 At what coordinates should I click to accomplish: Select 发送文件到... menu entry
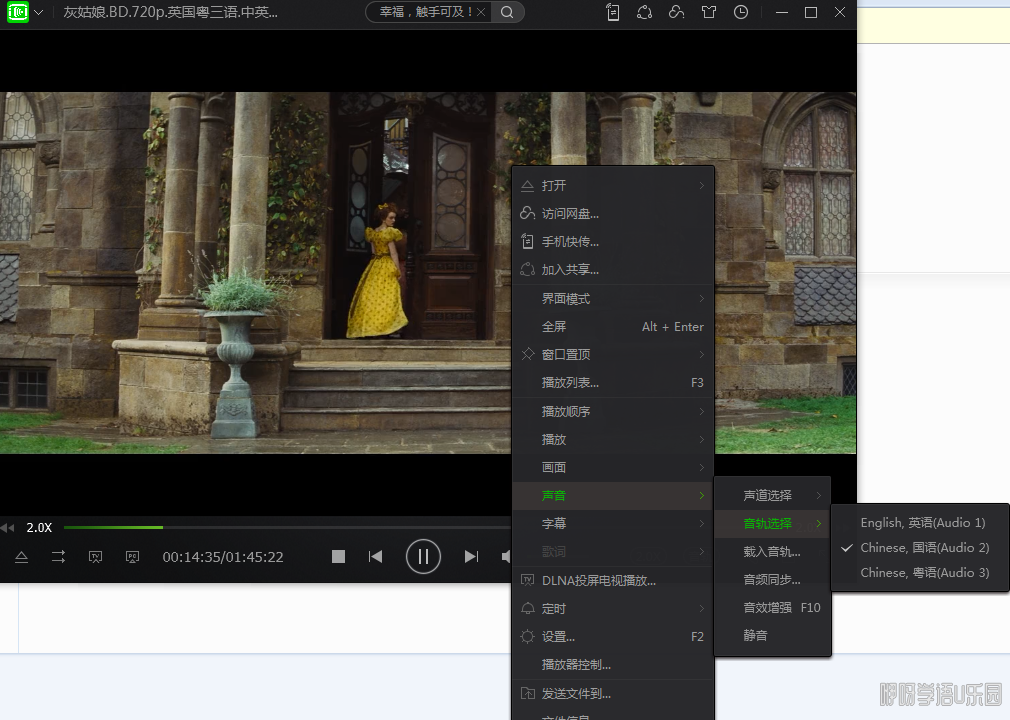pos(613,694)
